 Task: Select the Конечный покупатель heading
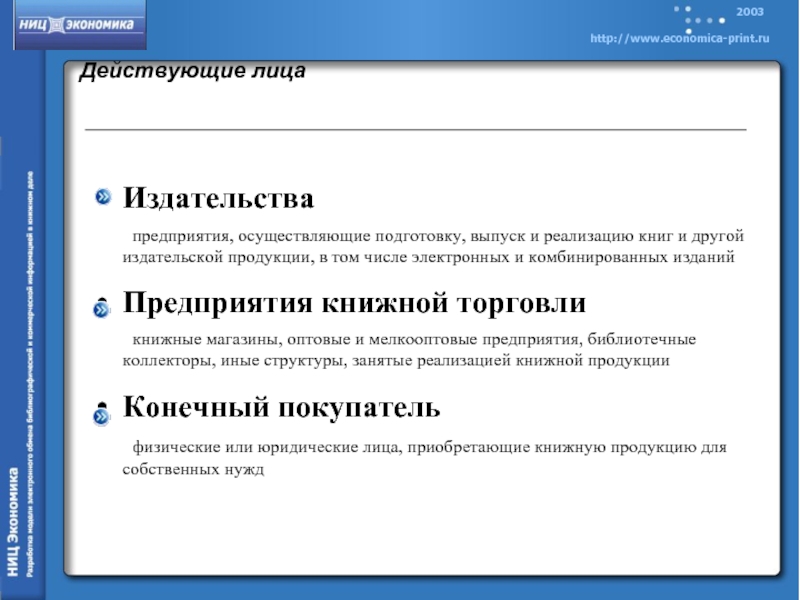point(281,407)
